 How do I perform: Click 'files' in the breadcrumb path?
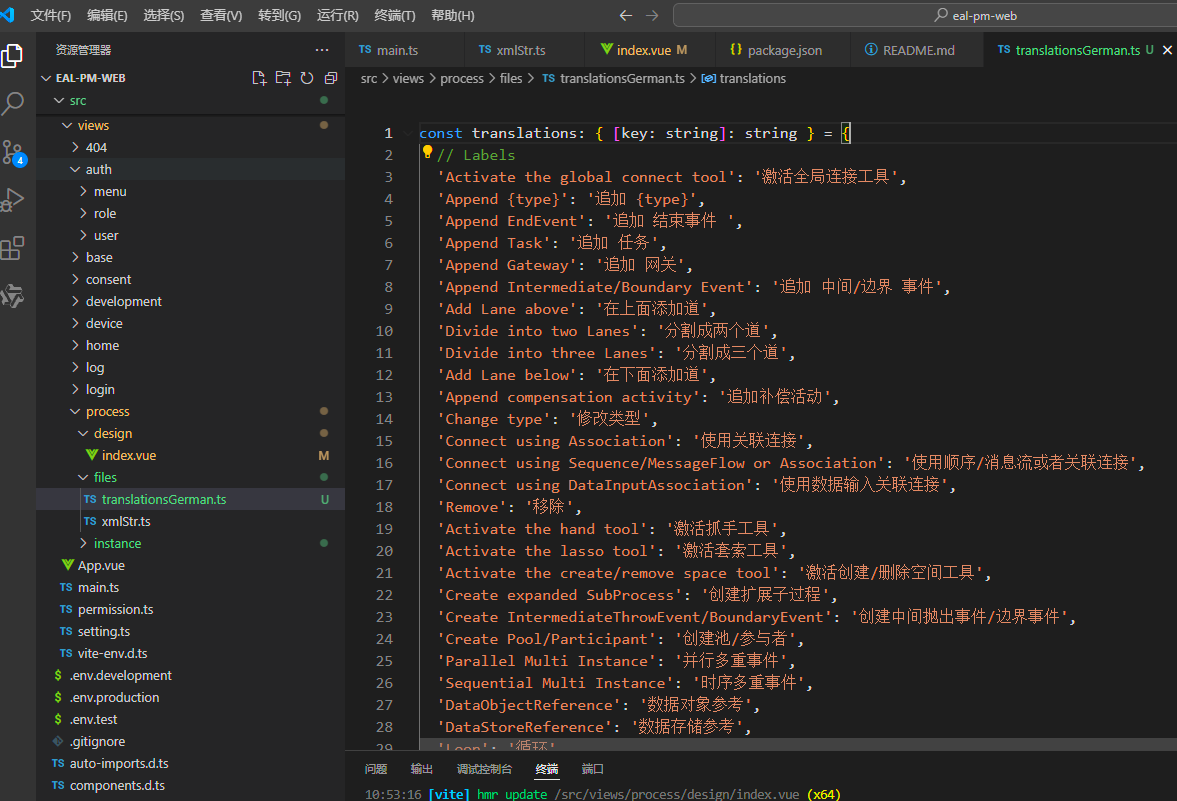click(x=511, y=77)
